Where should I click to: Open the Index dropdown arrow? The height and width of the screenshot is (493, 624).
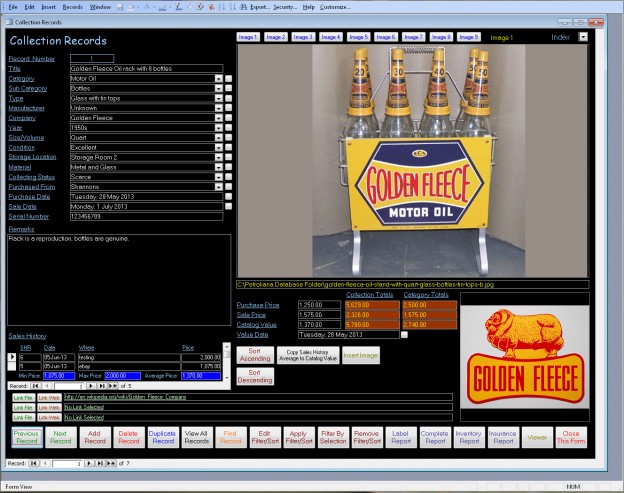(583, 37)
